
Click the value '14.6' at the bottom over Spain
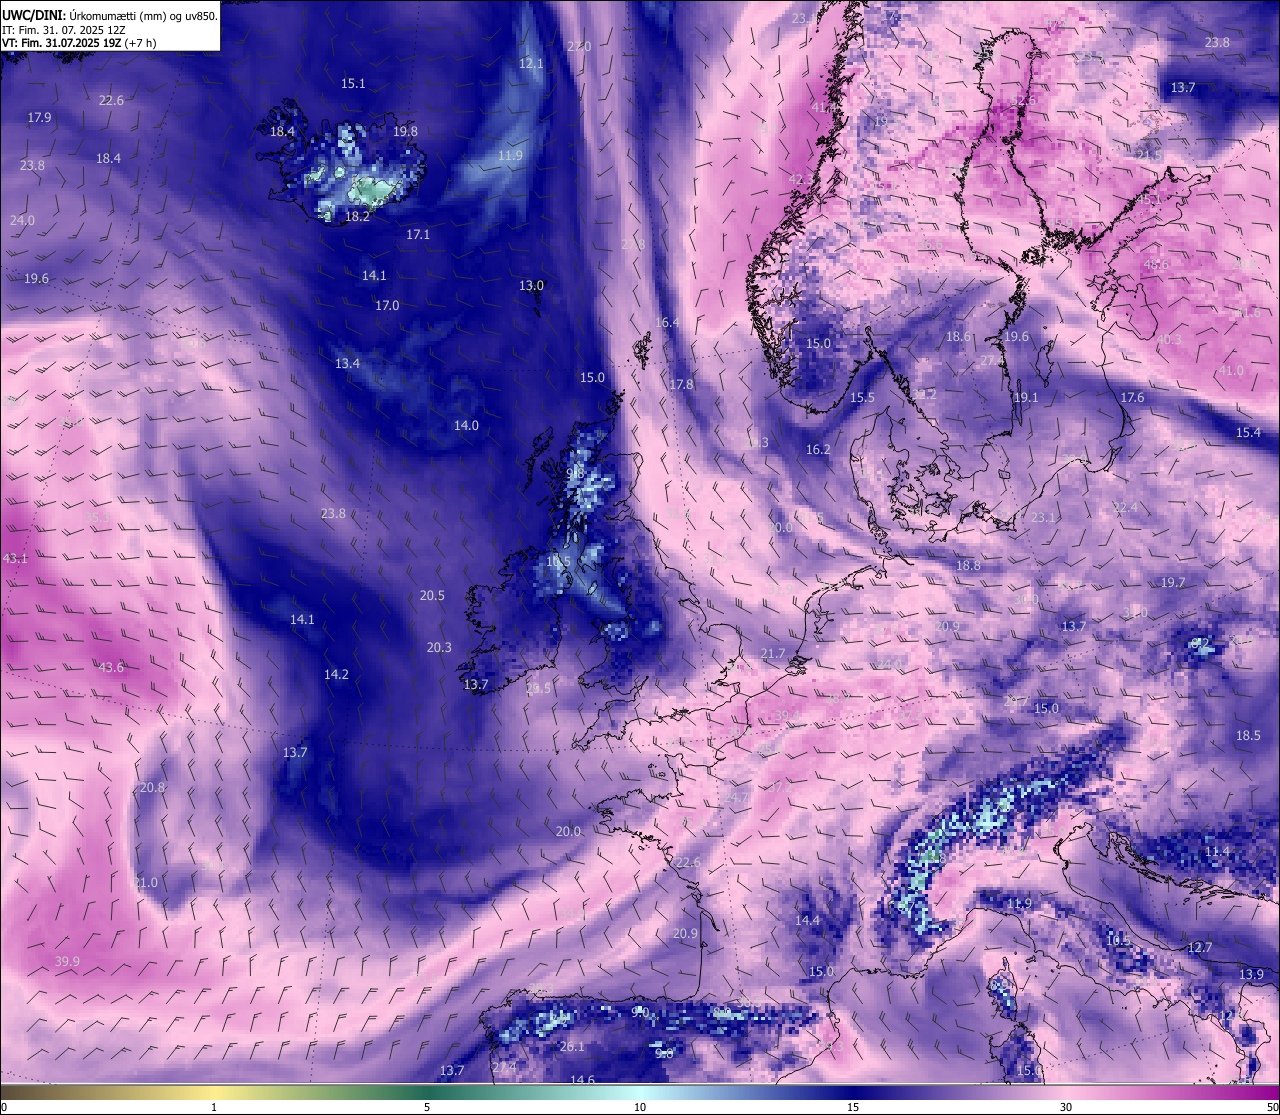tap(582, 1080)
